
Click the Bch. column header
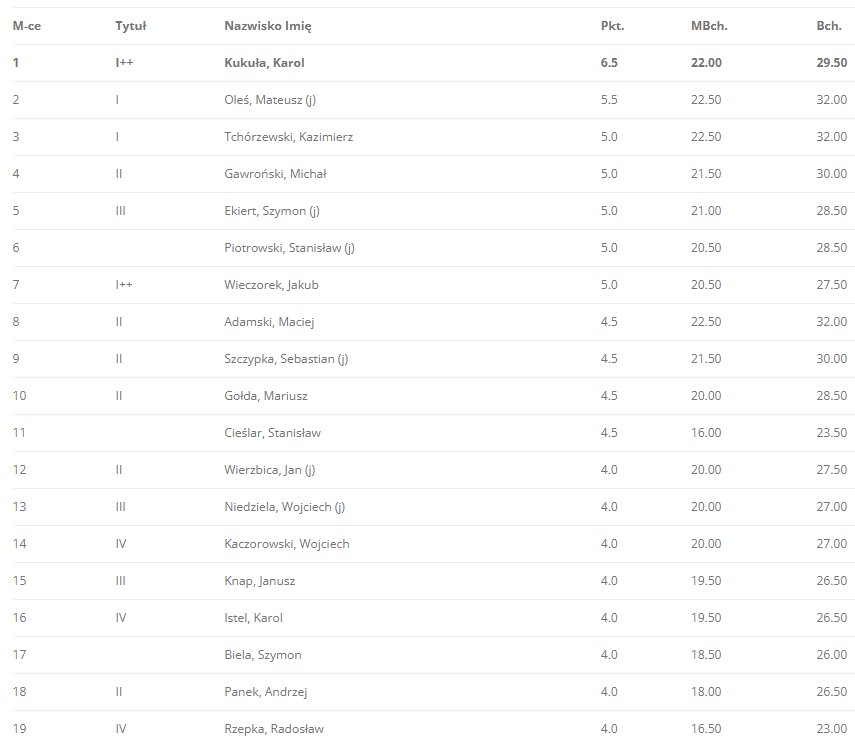829,26
